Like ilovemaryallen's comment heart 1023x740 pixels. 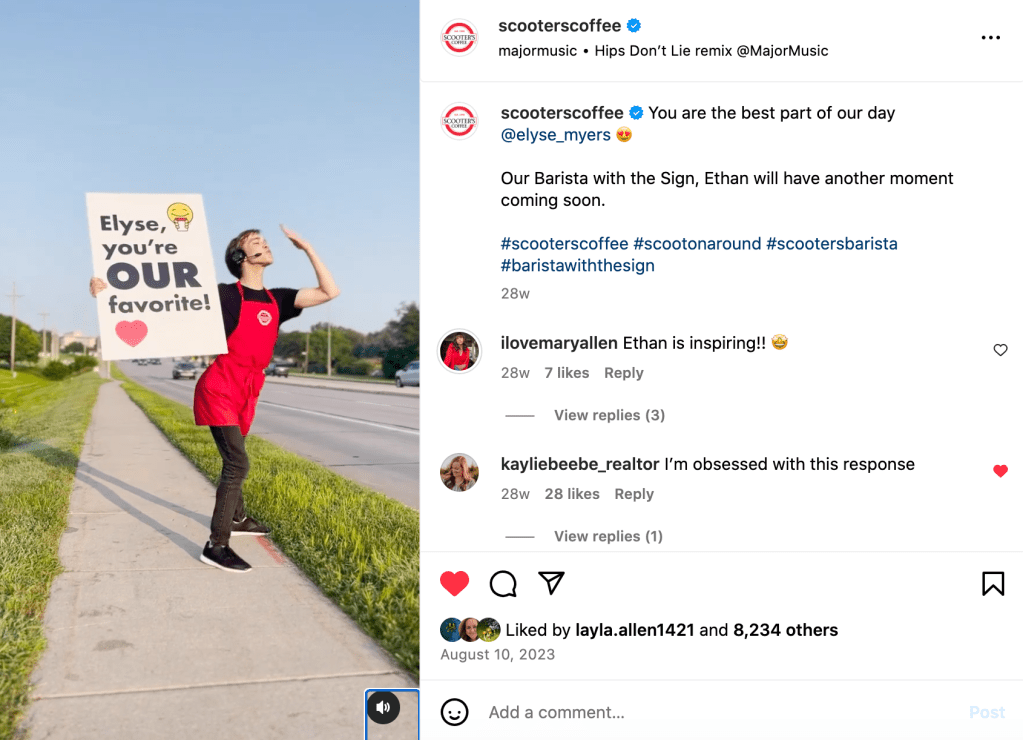(x=1000, y=350)
